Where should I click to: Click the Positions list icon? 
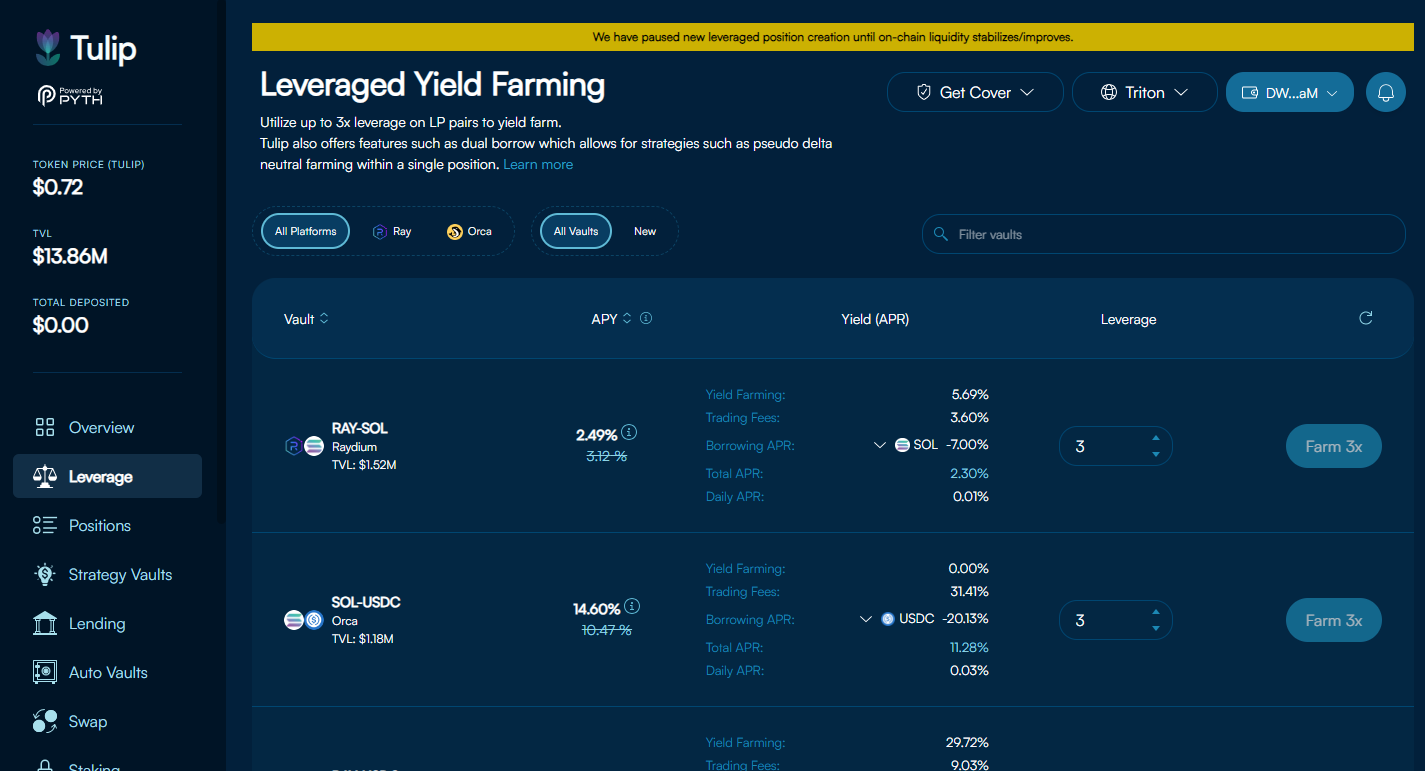pyautogui.click(x=45, y=525)
